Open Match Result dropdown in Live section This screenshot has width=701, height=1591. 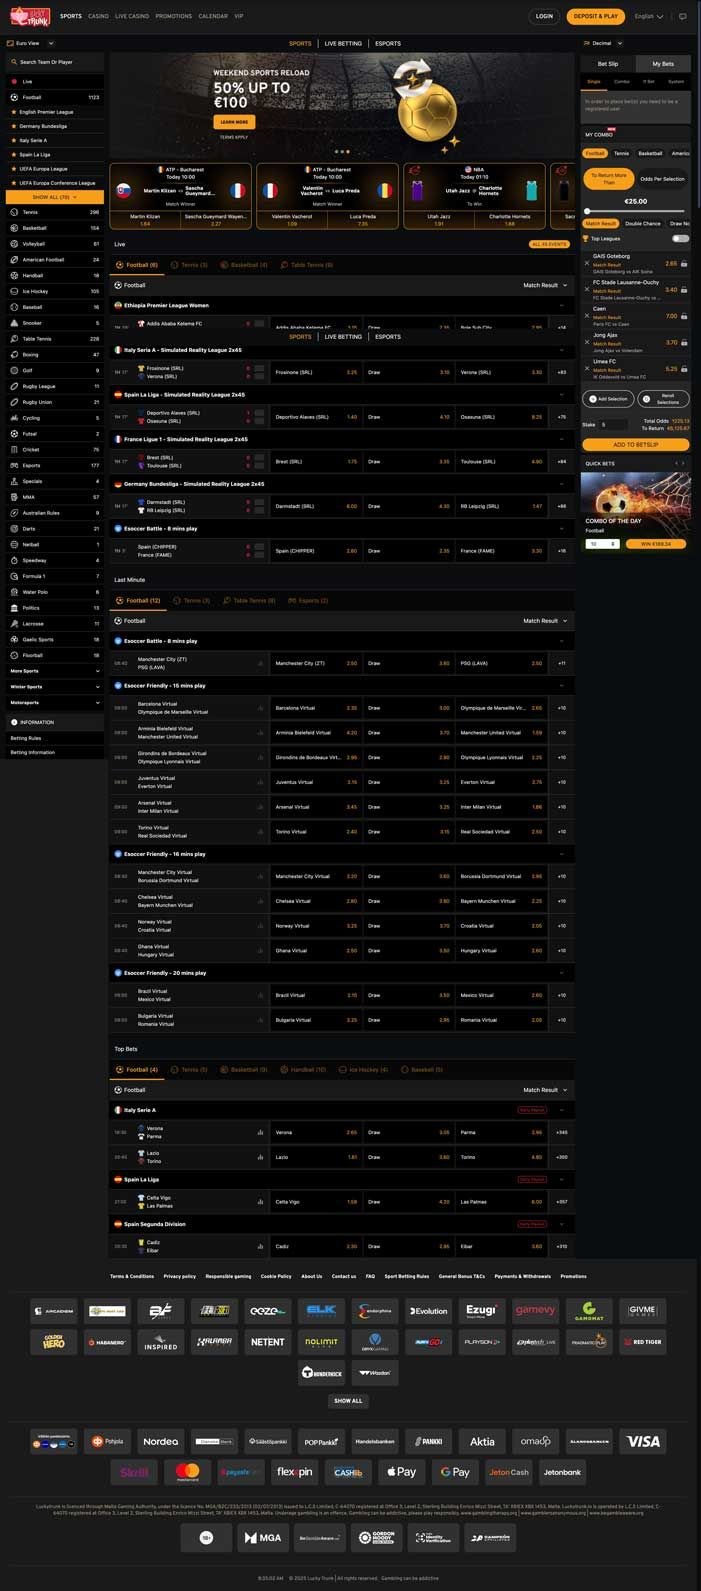pos(545,285)
